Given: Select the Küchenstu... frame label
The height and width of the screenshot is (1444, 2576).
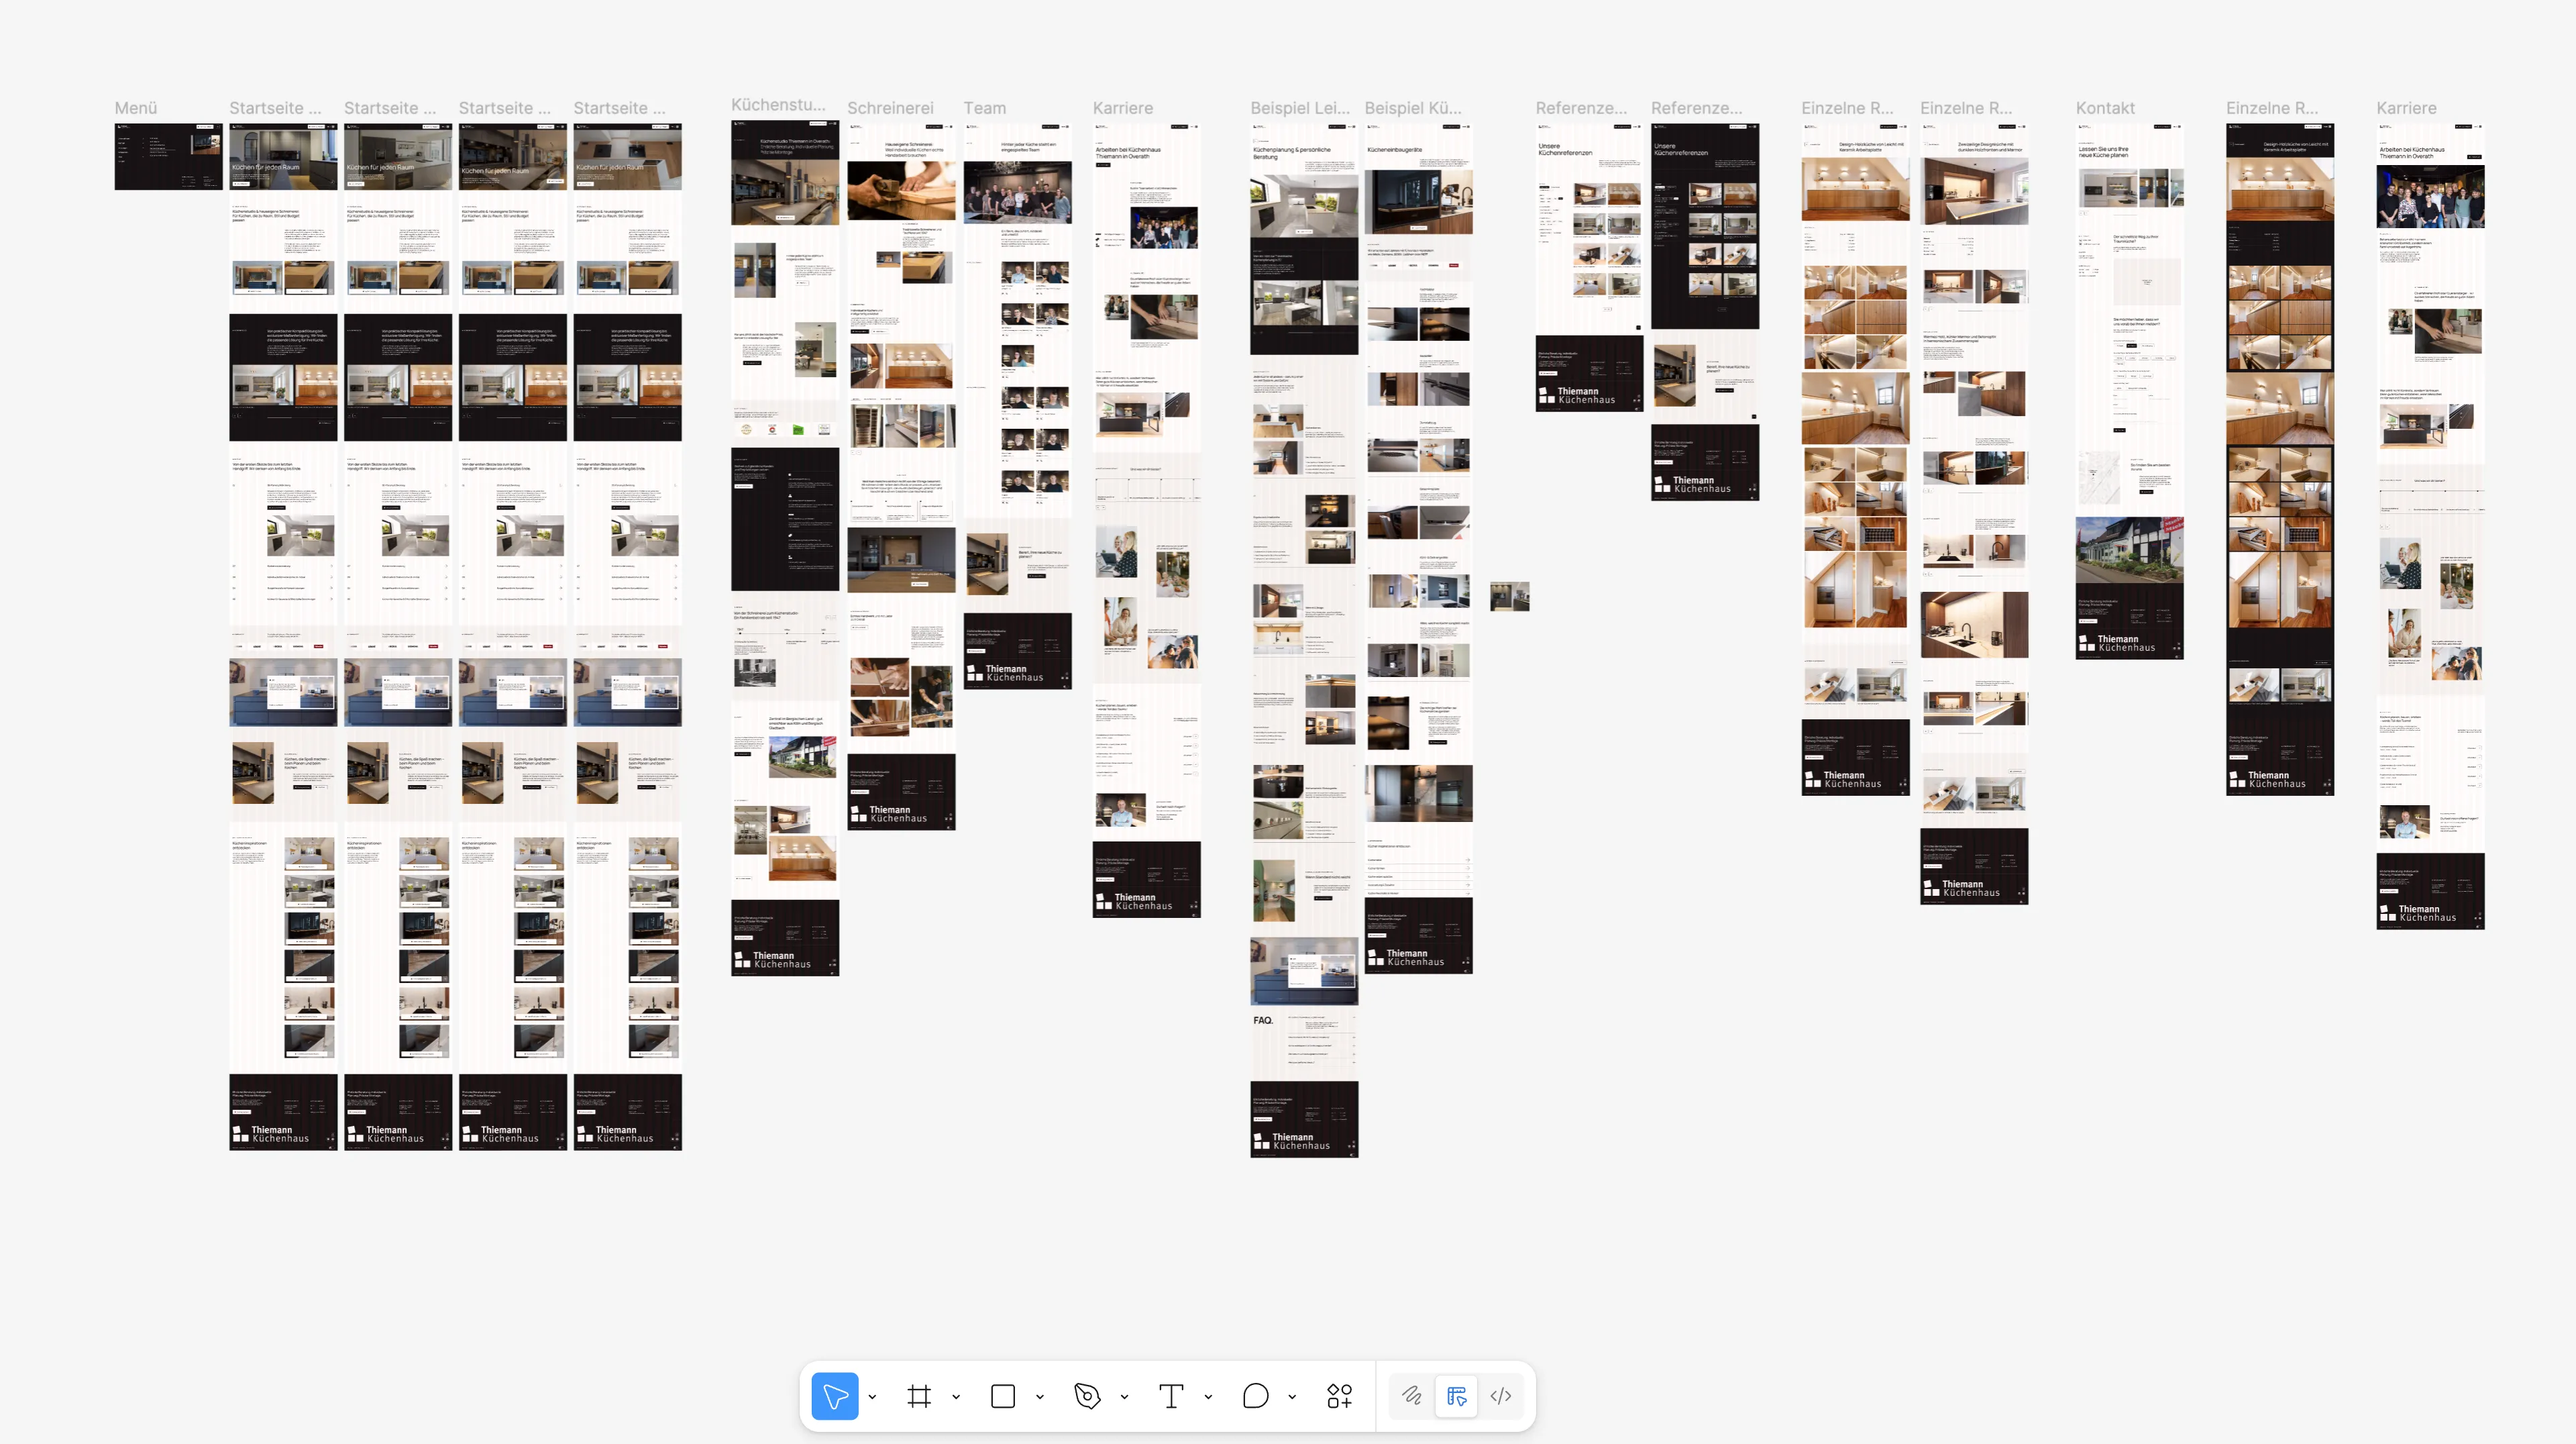Looking at the screenshot, I should [x=778, y=105].
